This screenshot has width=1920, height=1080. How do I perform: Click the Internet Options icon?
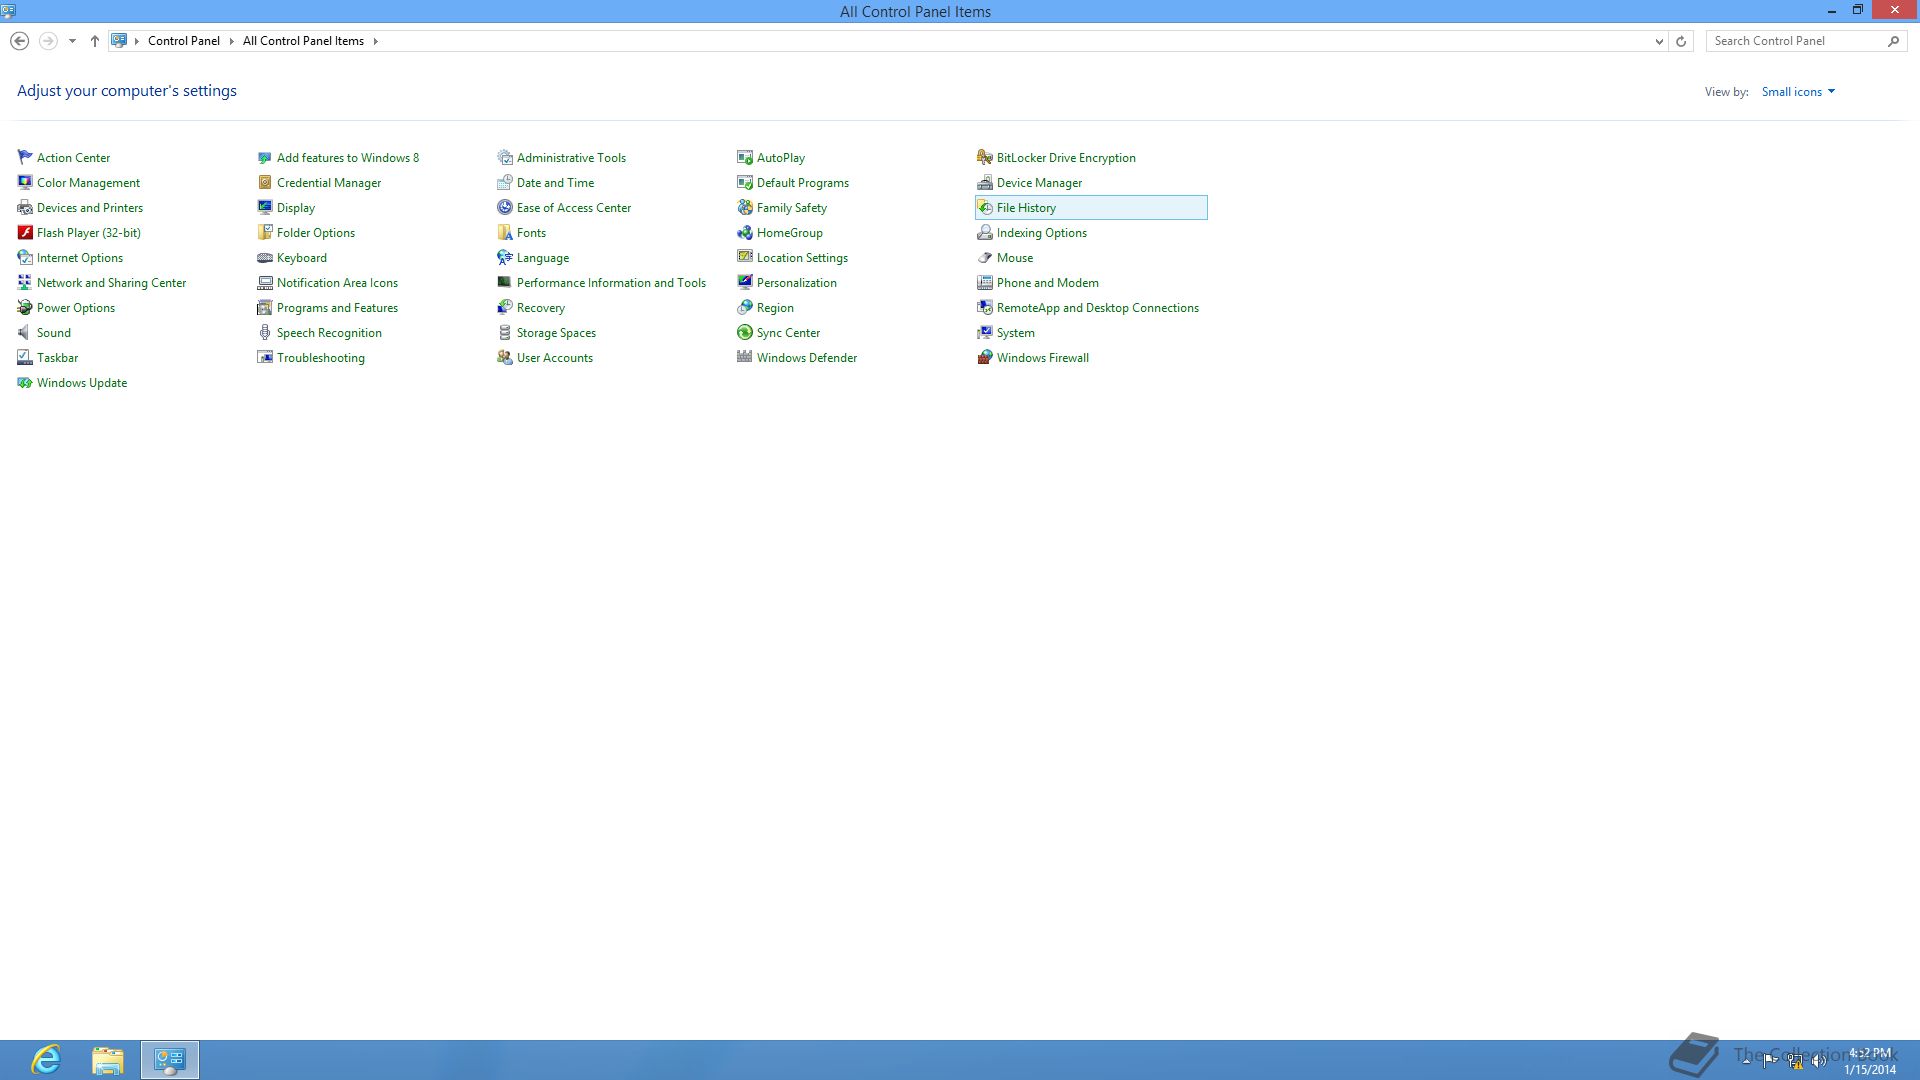pyautogui.click(x=25, y=257)
